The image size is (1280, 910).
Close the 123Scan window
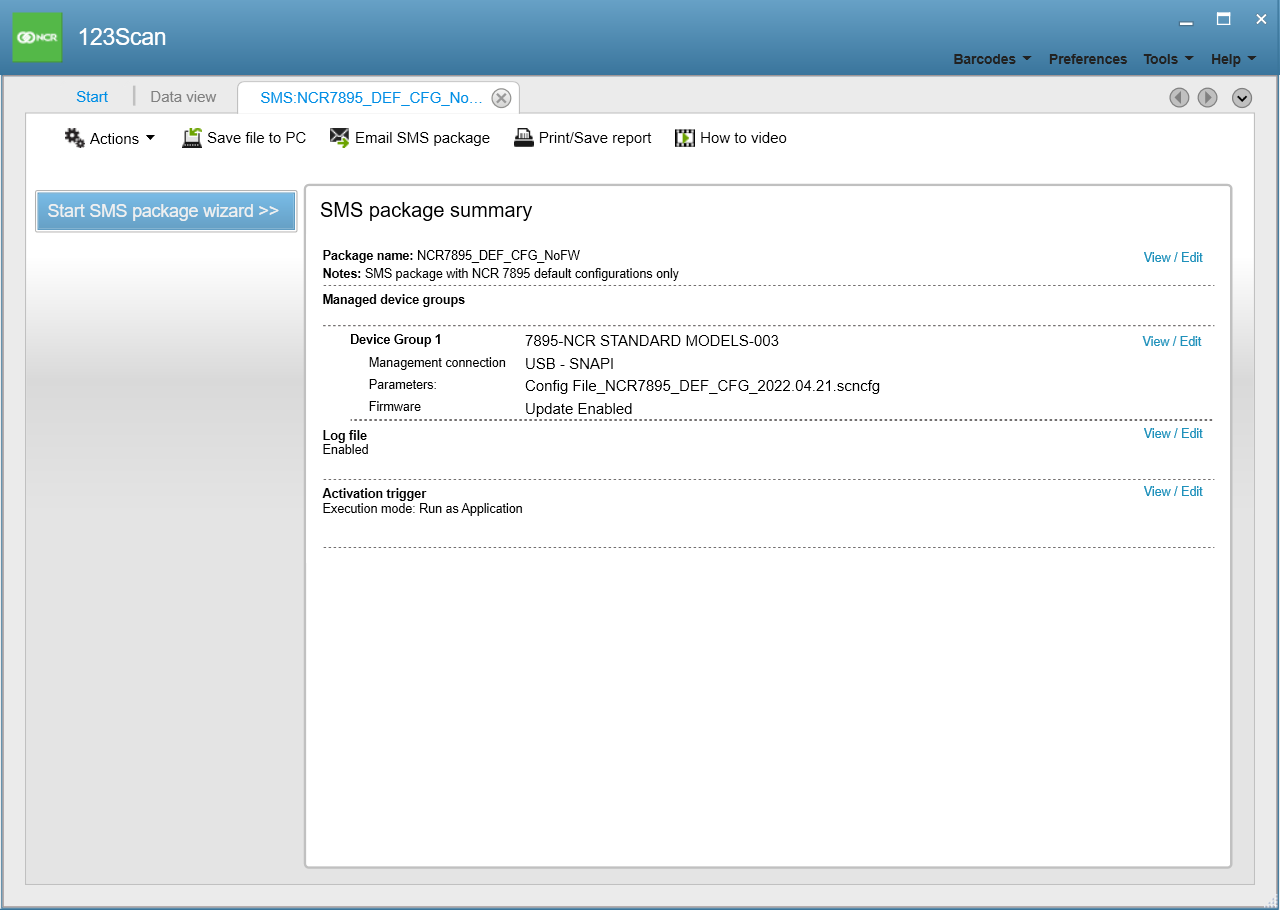click(x=1261, y=19)
